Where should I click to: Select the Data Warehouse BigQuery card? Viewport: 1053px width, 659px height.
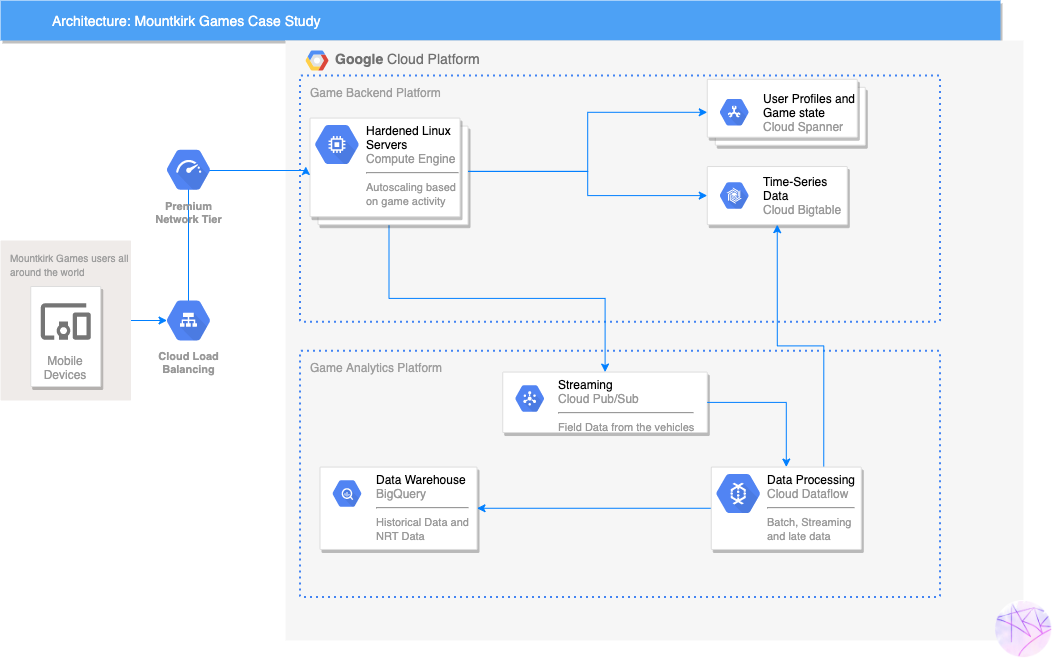pos(398,508)
